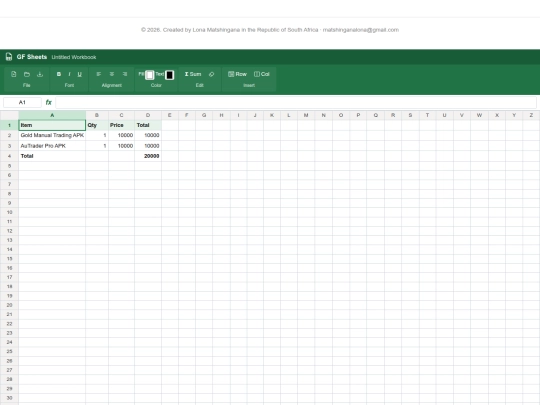Select the Item header cell

click(x=52, y=125)
